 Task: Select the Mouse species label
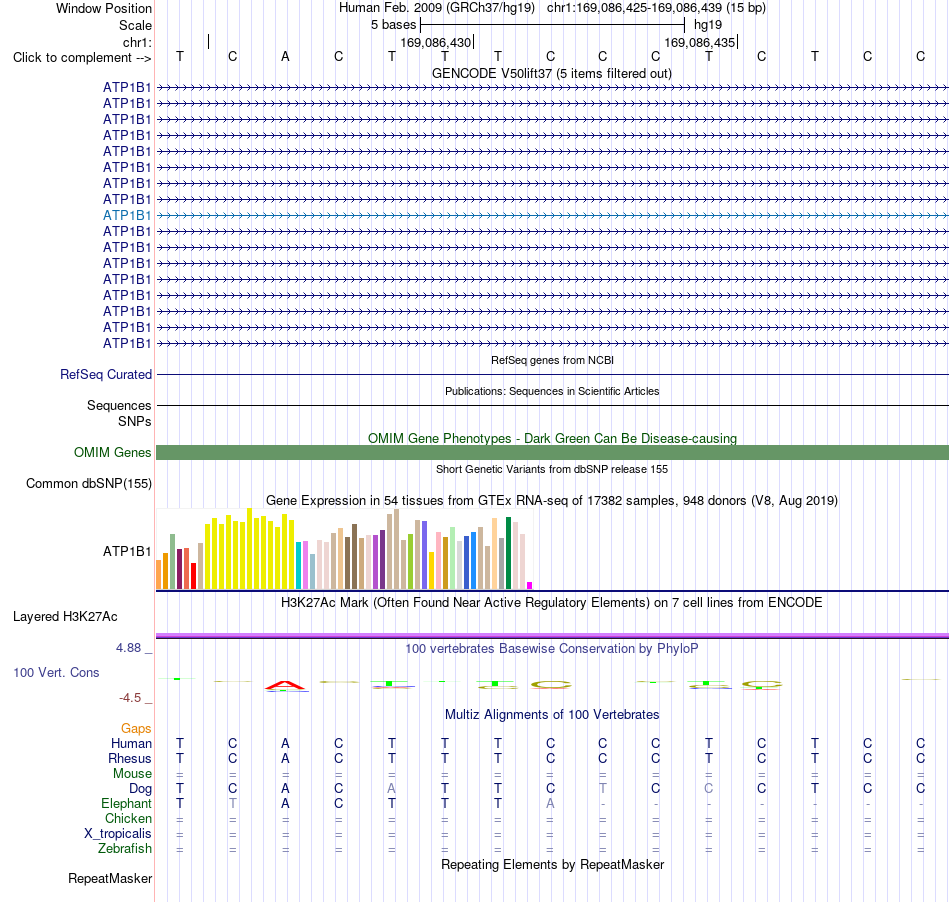(x=132, y=774)
